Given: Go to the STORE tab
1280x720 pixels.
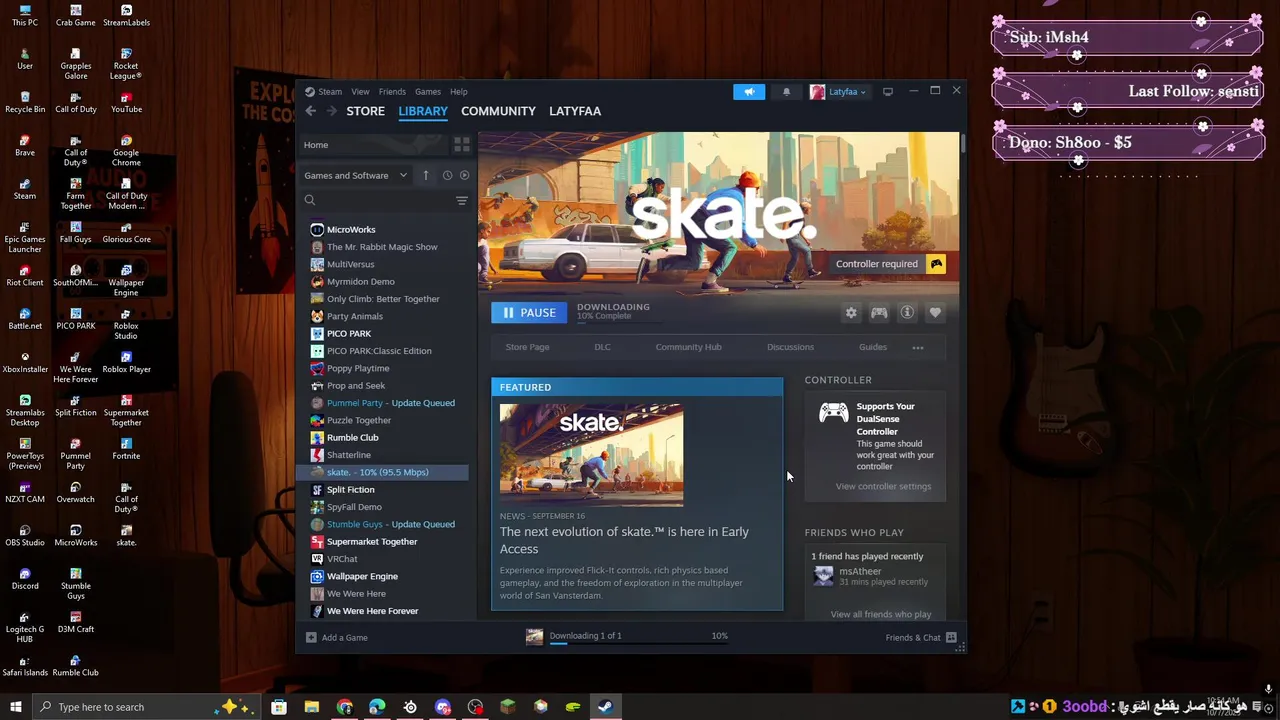Looking at the screenshot, I should click(365, 111).
